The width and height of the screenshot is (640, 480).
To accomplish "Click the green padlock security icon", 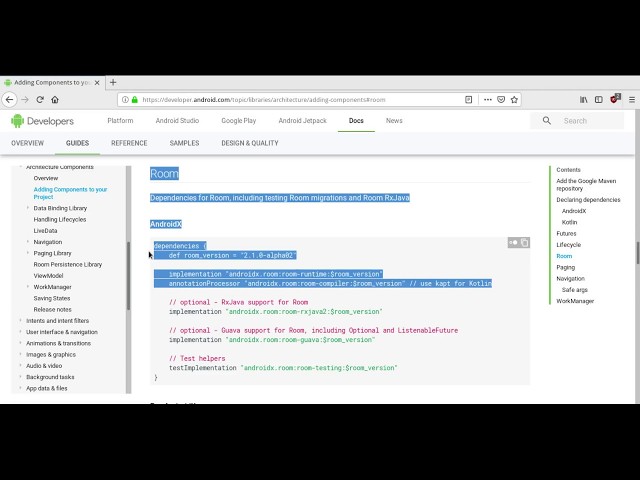I will click(135, 100).
